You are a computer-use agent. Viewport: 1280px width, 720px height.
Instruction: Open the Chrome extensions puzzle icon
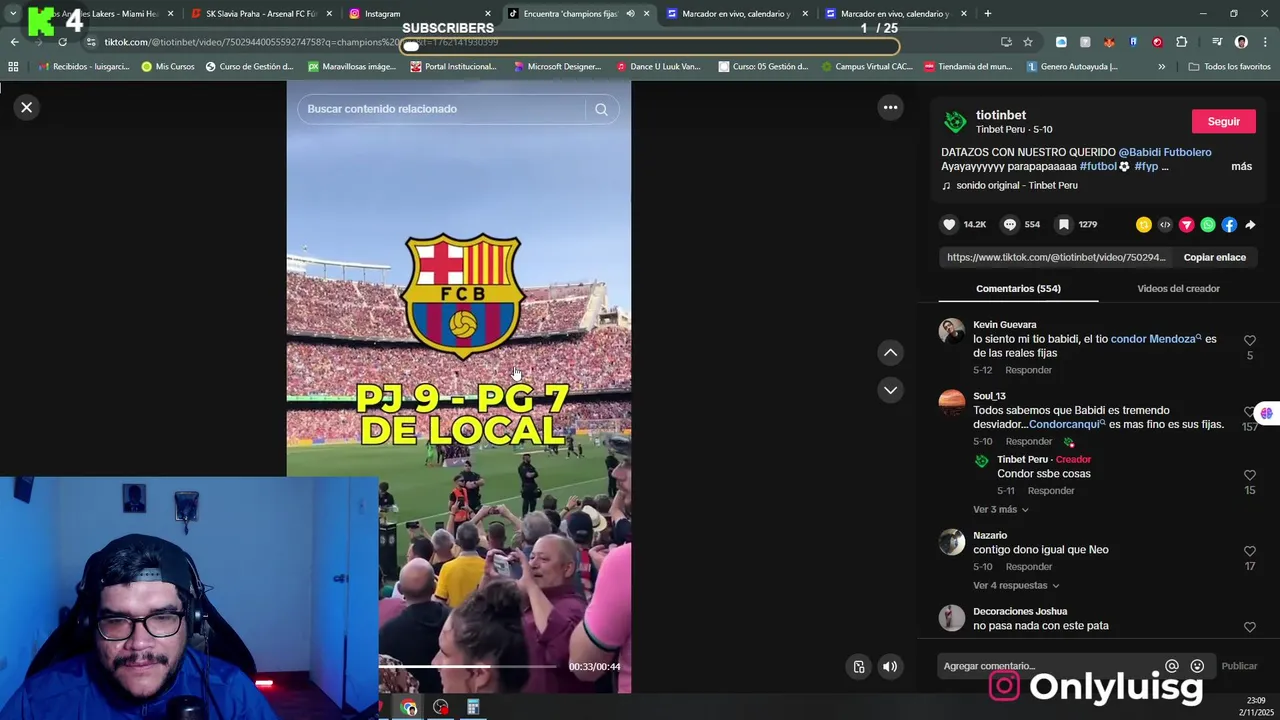coord(1182,42)
